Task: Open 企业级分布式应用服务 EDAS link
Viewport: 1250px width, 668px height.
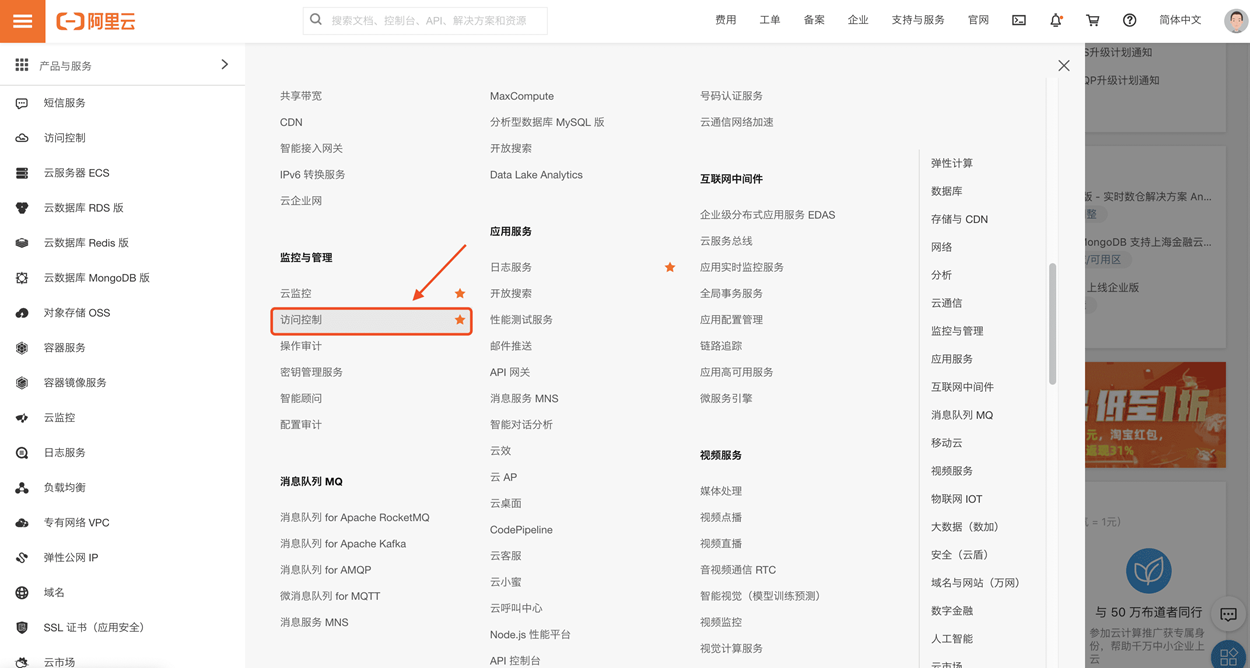Action: pyautogui.click(x=767, y=215)
